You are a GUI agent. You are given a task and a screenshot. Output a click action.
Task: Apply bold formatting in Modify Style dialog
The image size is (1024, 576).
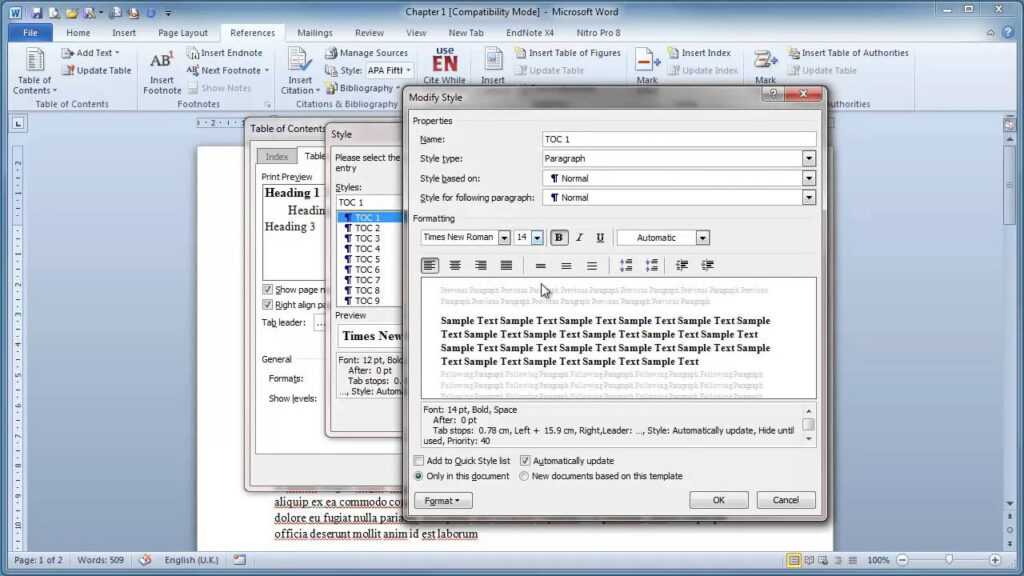[558, 237]
